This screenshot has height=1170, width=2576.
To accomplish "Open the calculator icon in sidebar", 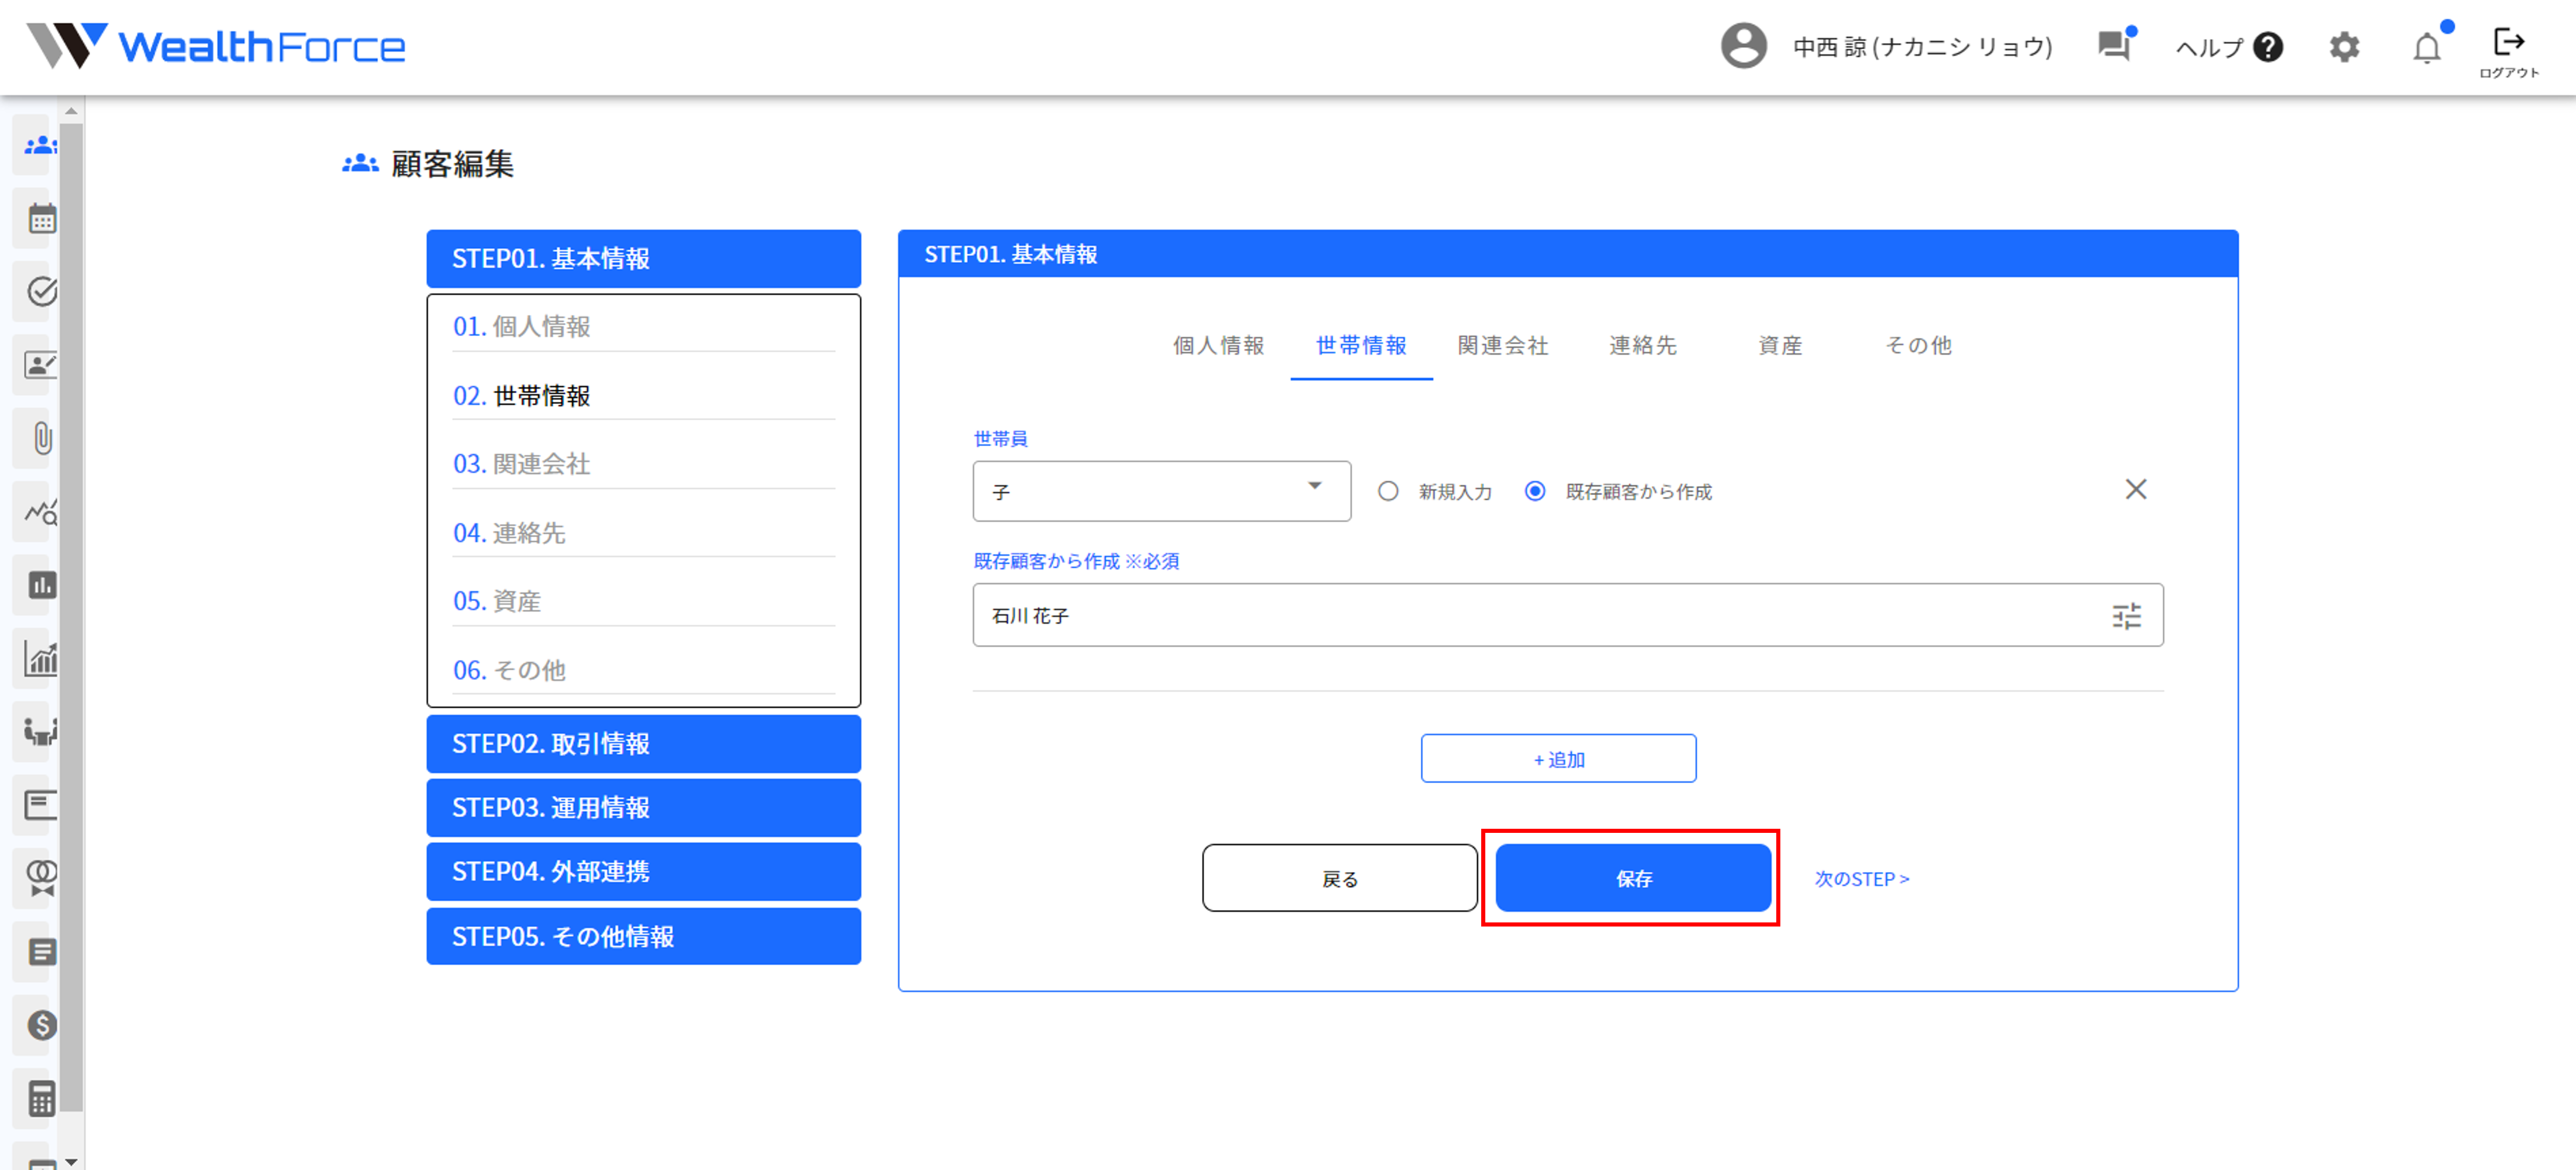I will [x=41, y=1098].
